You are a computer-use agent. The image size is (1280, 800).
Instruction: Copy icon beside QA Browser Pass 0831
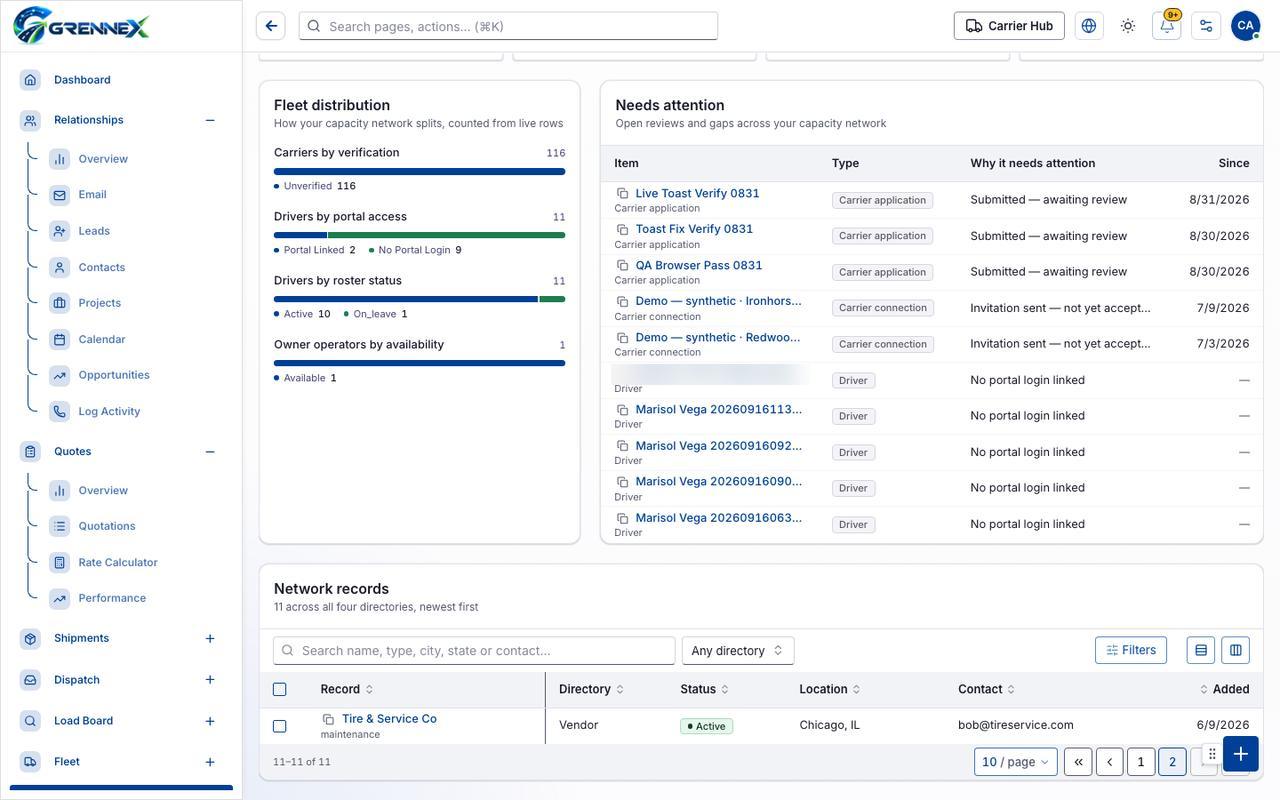click(x=622, y=266)
